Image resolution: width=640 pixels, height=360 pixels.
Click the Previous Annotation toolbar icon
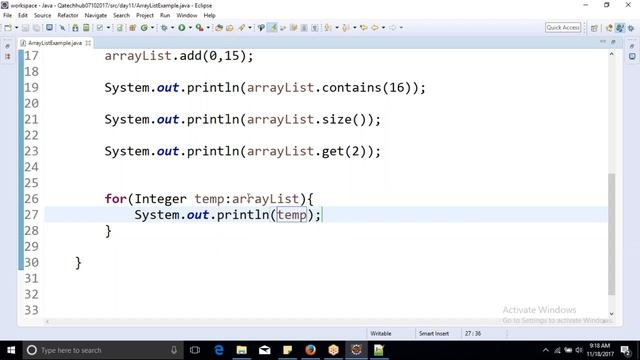(x=346, y=28)
